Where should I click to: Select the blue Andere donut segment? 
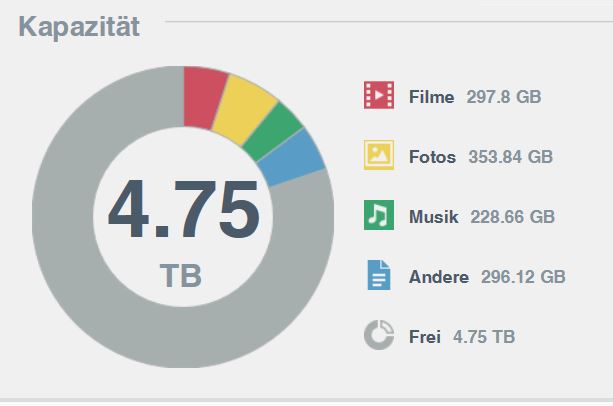tap(291, 158)
